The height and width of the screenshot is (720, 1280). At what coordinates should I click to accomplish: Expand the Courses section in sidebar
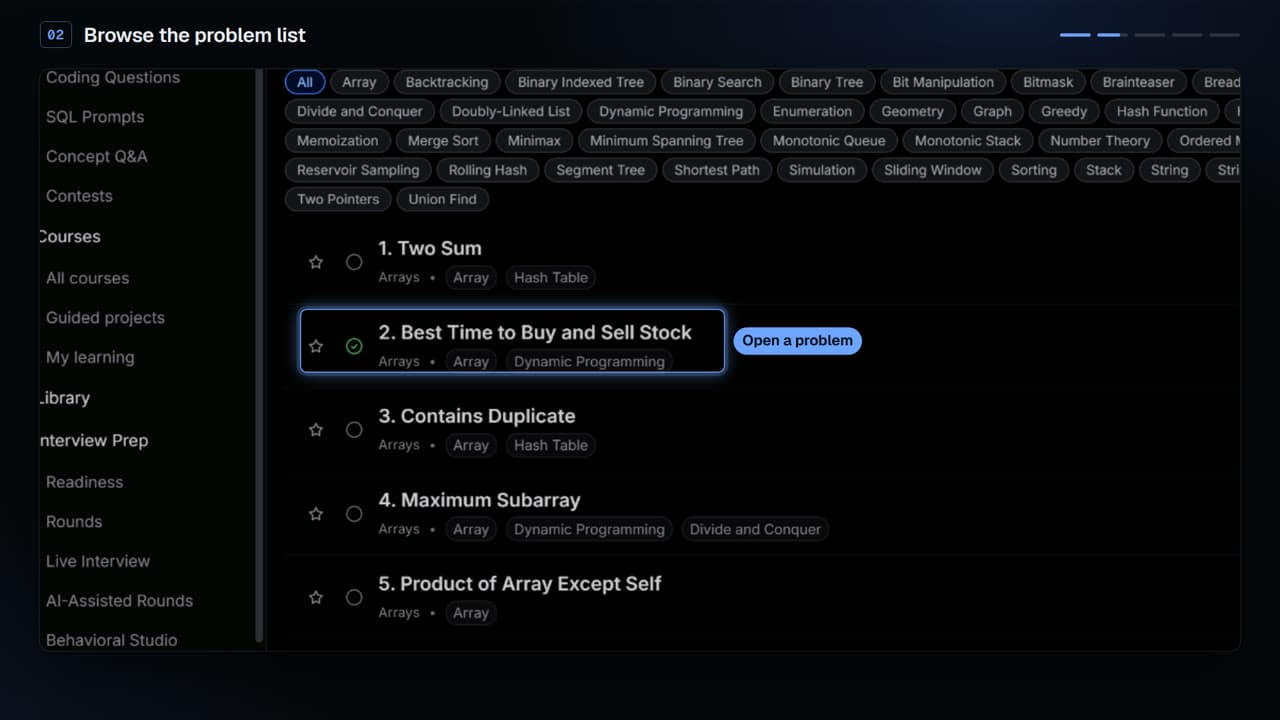tap(70, 237)
